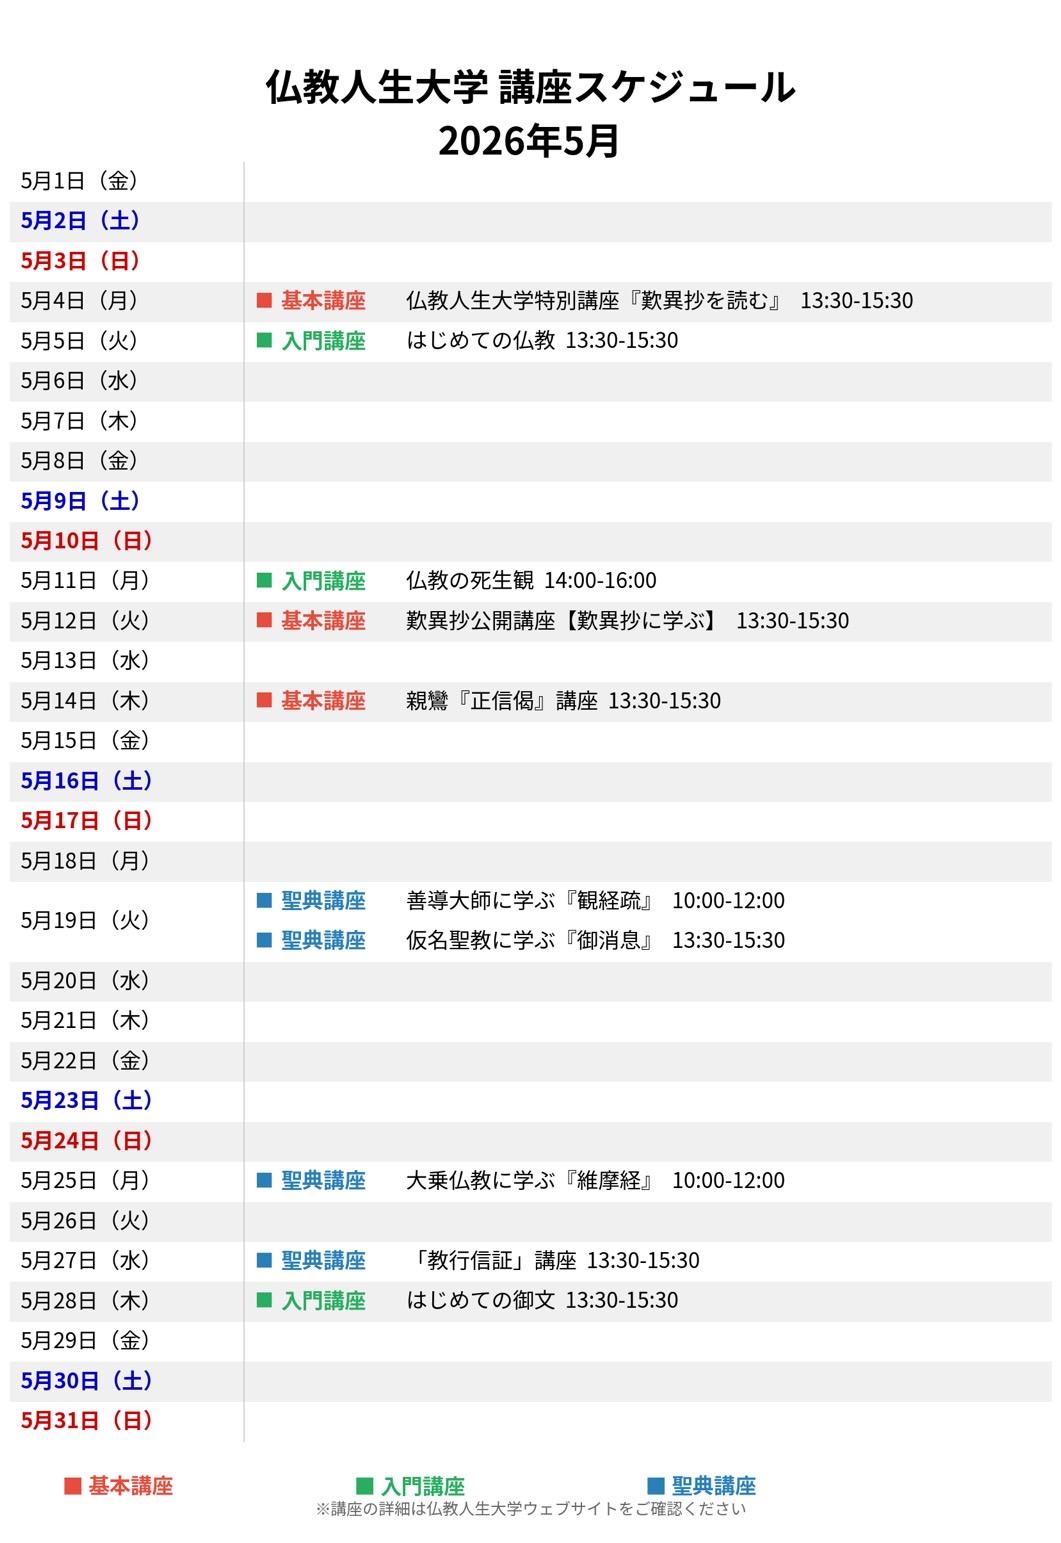Click the red square on the 5月14日 row
The image size is (1061, 1543).
coord(264,701)
